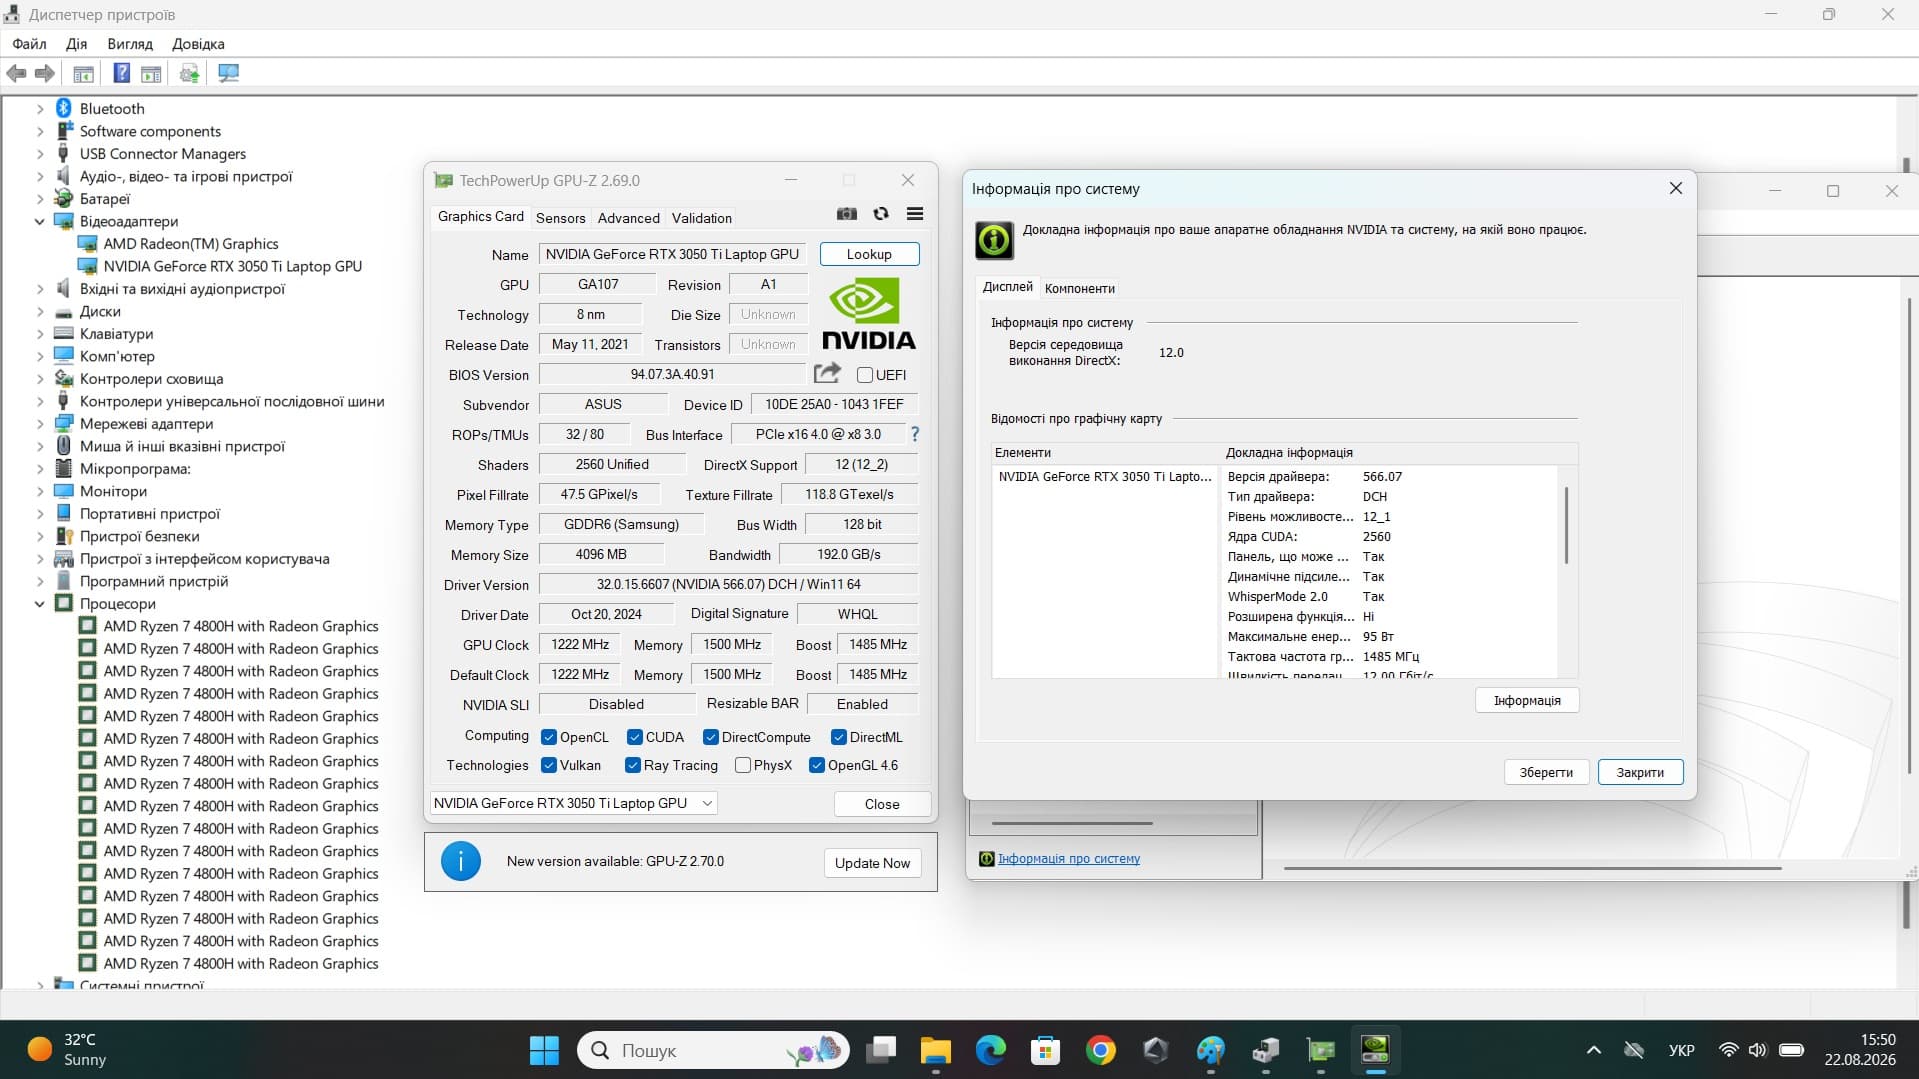Viewport: 1919px width, 1079px height.
Task: Click the Bus Interface question mark
Action: [914, 434]
